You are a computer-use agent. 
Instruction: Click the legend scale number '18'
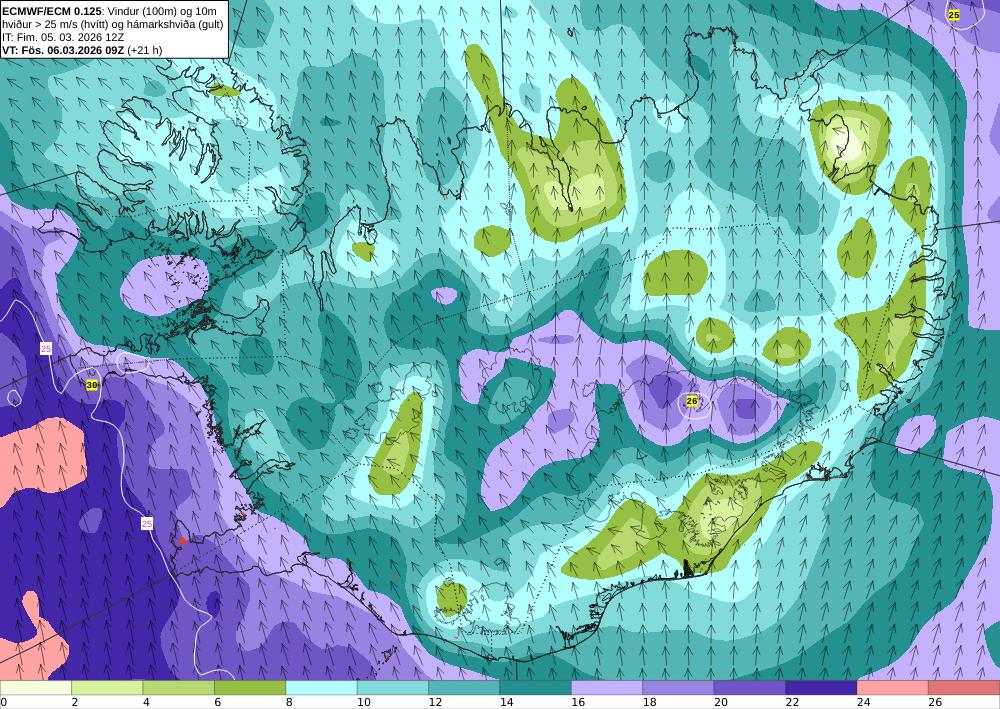[649, 702]
